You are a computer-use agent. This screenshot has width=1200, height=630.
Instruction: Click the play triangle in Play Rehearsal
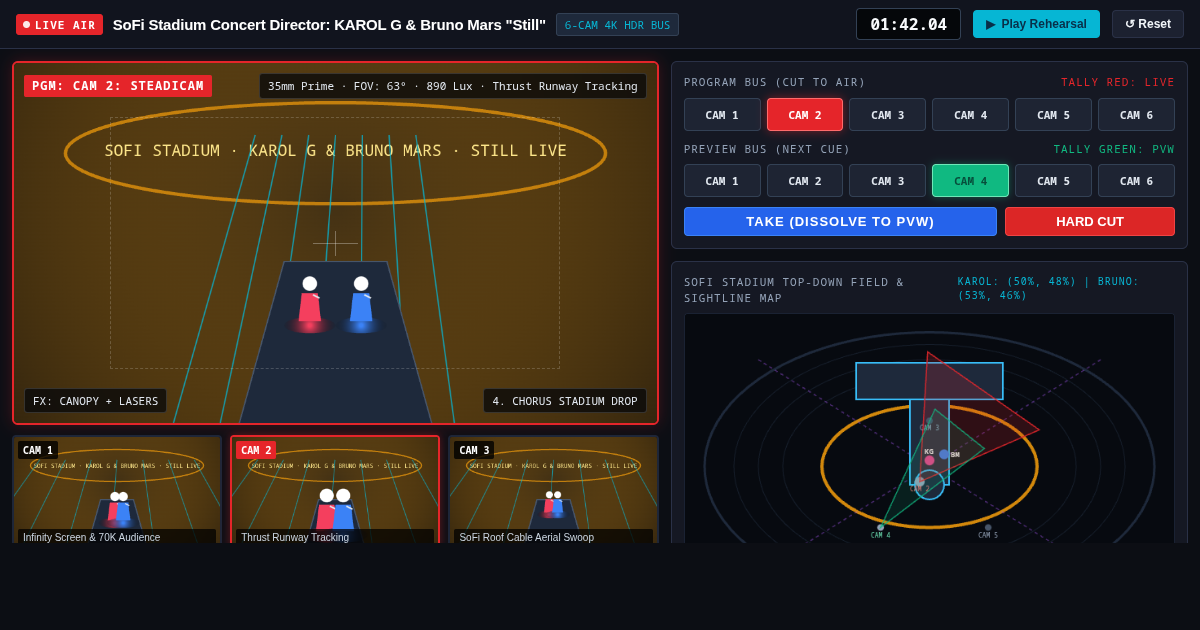point(991,24)
